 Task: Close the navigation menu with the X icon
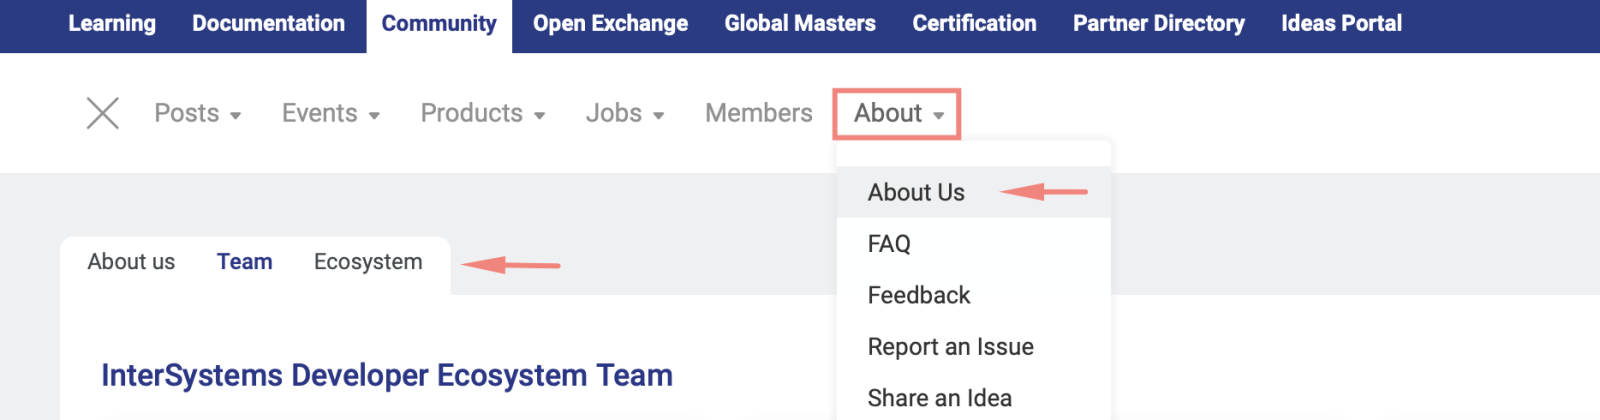[103, 113]
